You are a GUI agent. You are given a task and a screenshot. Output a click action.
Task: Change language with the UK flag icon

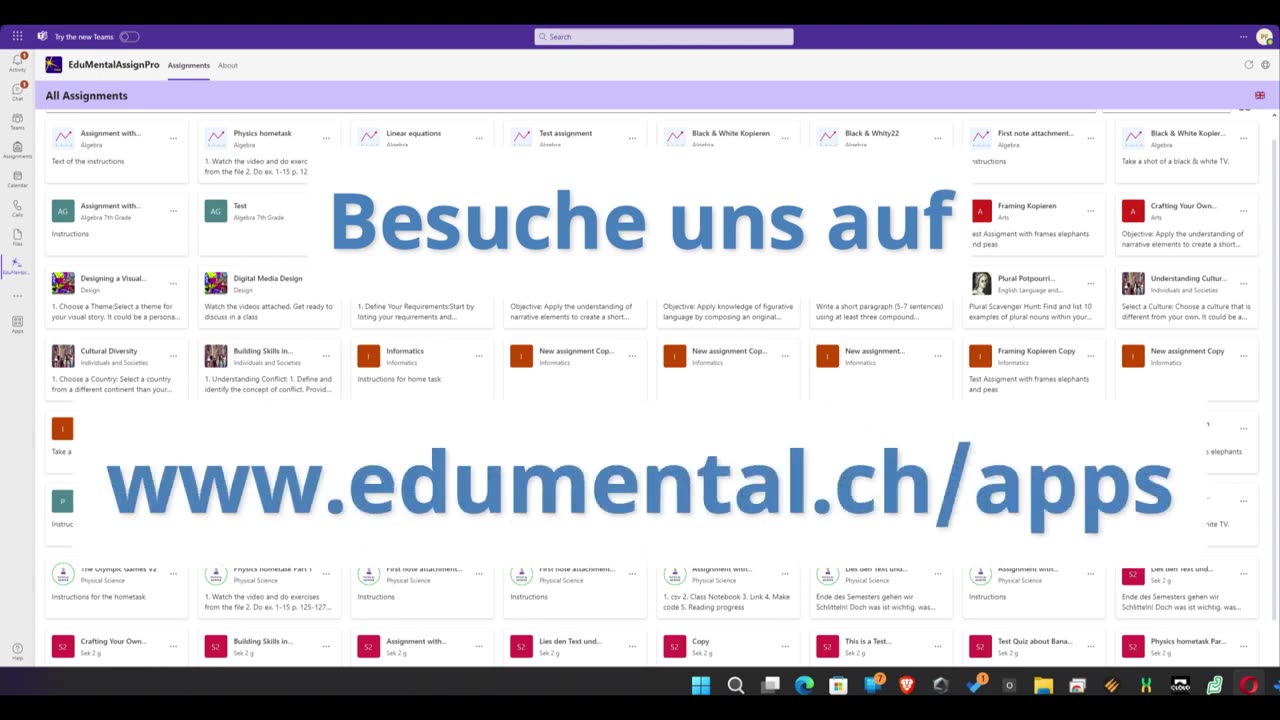coord(1260,96)
